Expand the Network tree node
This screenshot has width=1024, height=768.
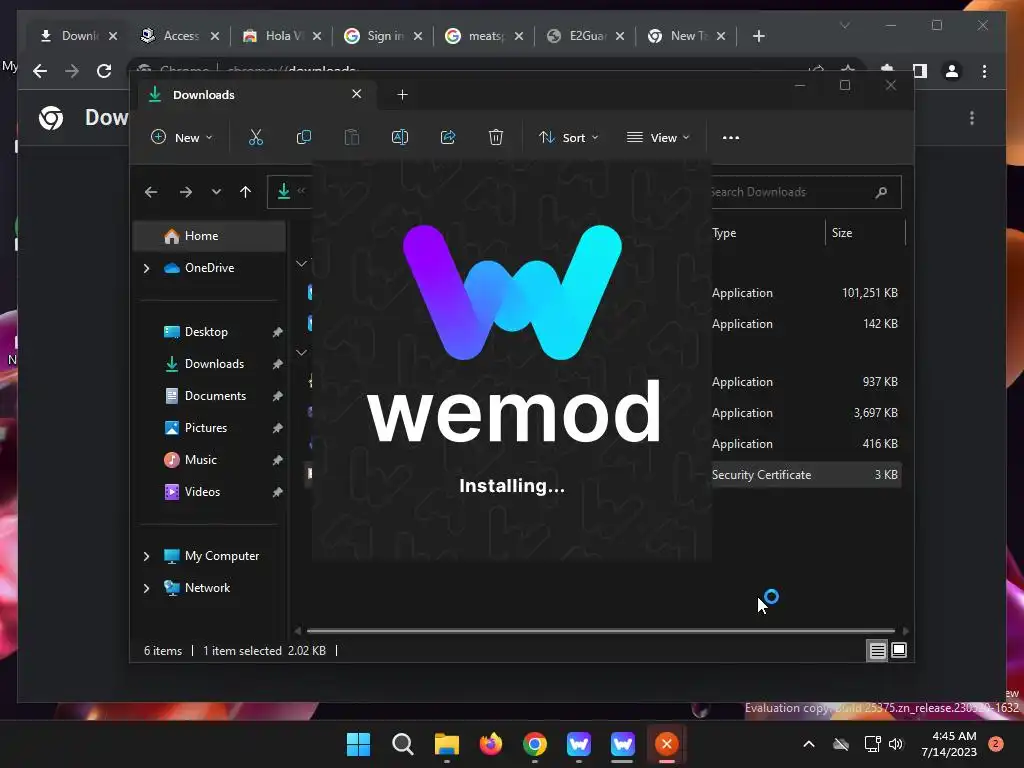click(x=146, y=588)
